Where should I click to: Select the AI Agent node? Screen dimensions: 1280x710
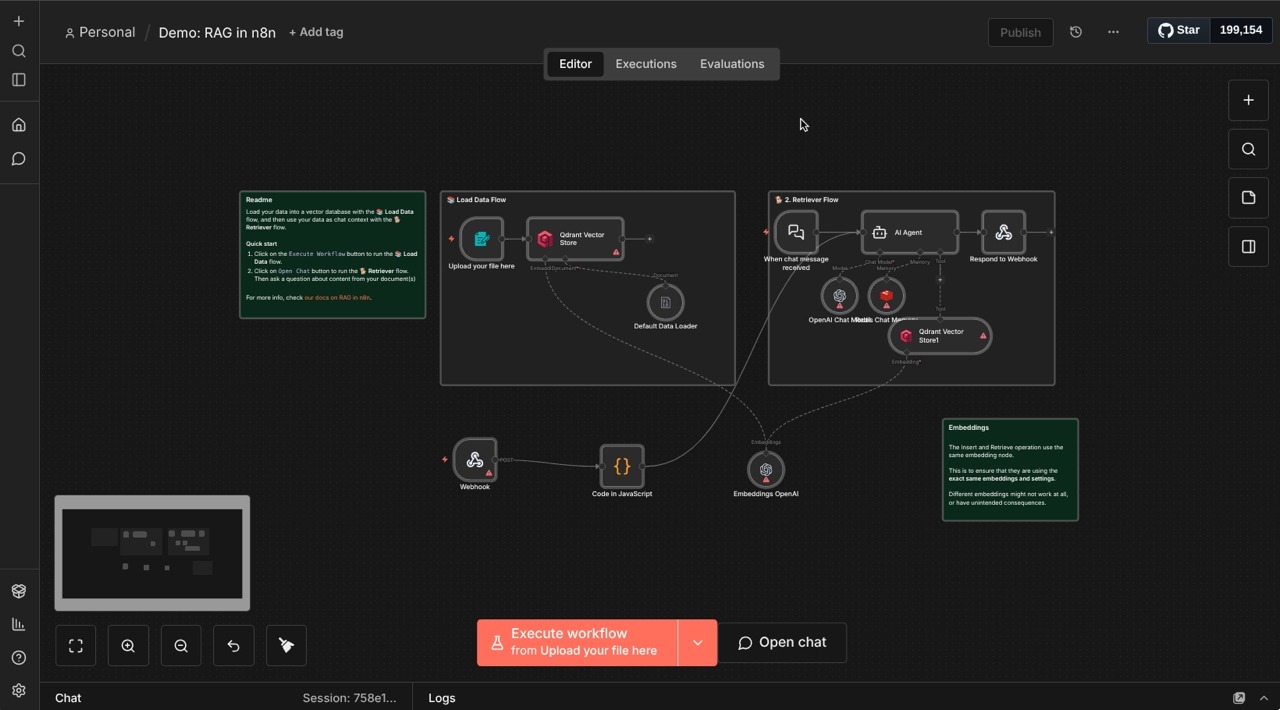pos(909,232)
